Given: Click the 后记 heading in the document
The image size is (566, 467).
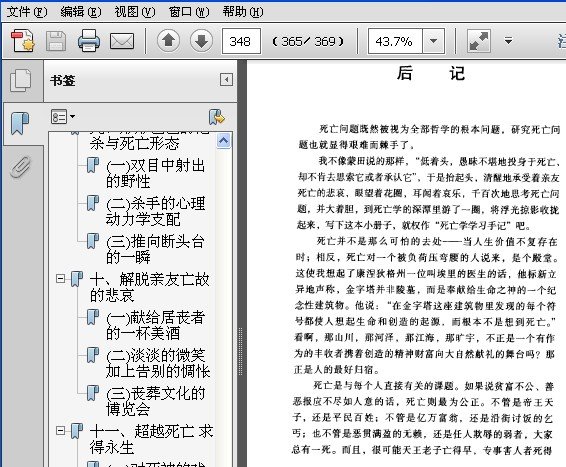Looking at the screenshot, I should point(431,73).
